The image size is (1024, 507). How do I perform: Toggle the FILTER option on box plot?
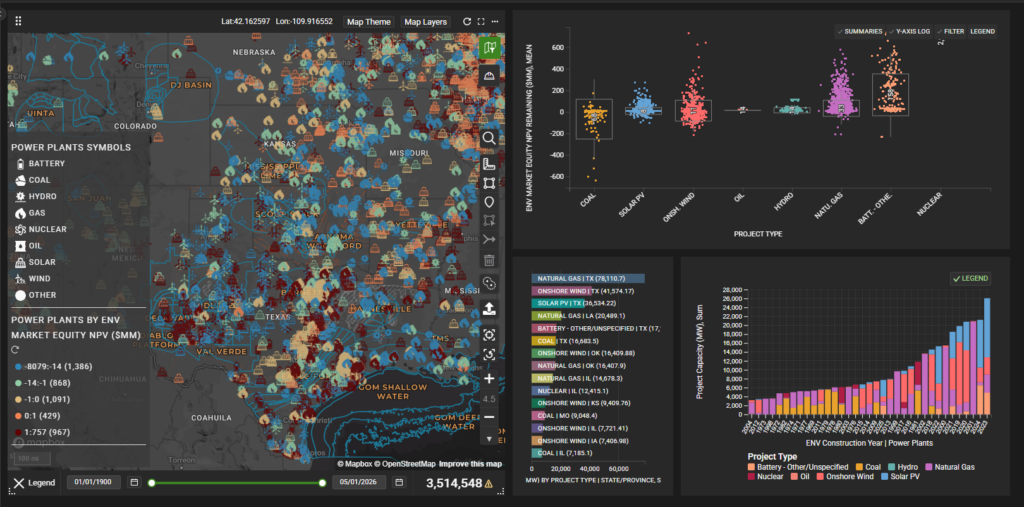click(x=950, y=31)
